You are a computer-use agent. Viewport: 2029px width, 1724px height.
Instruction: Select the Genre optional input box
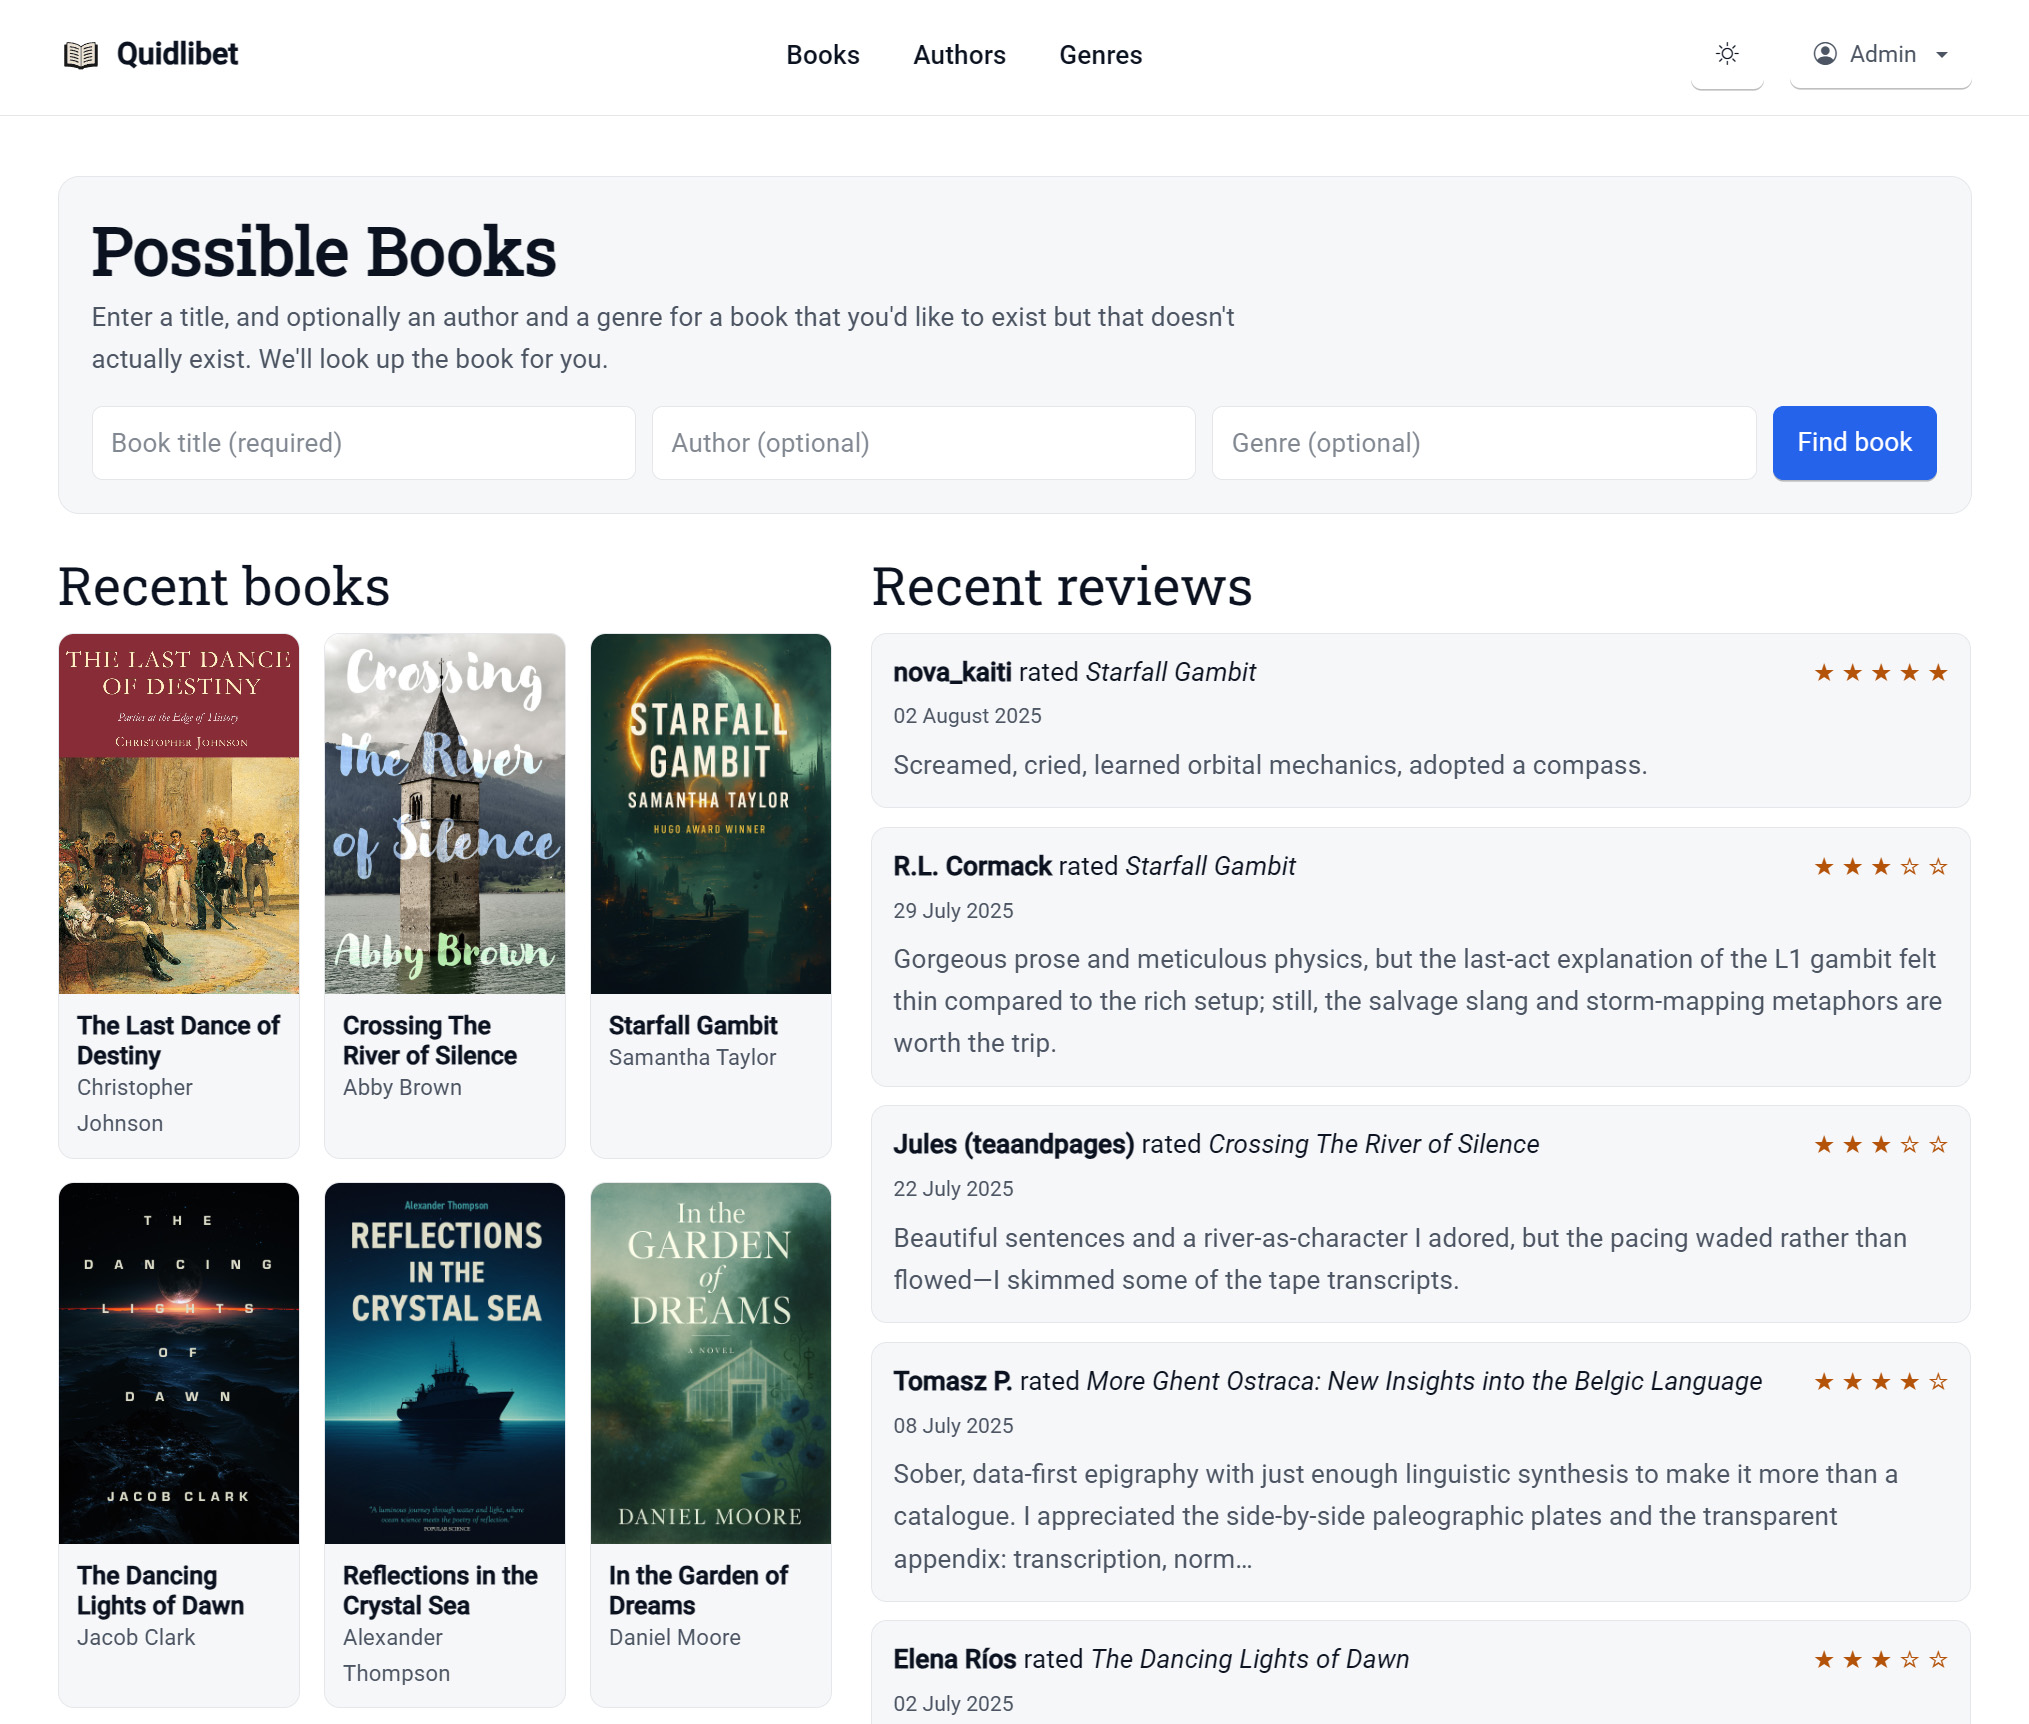[1483, 443]
